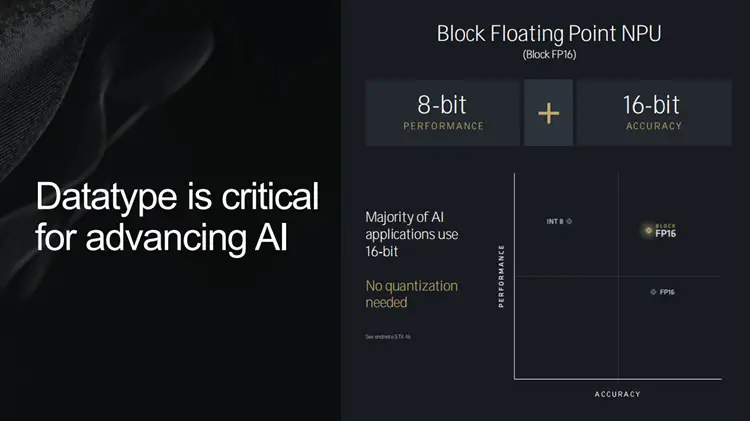750x421 pixels.
Task: Select the 16-bit Accuracy box
Action: tap(654, 113)
